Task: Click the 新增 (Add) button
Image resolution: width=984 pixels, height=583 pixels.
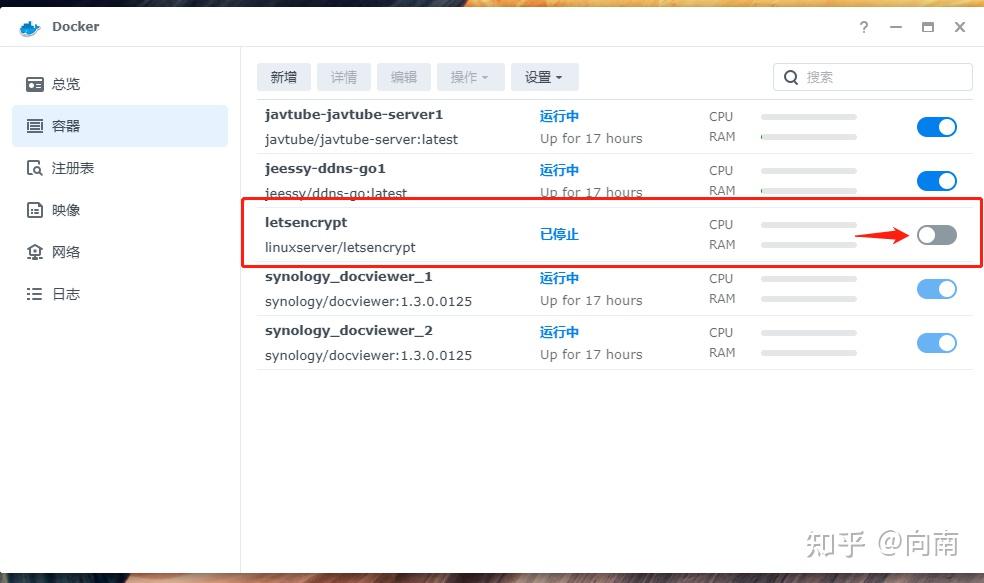Action: [x=283, y=77]
